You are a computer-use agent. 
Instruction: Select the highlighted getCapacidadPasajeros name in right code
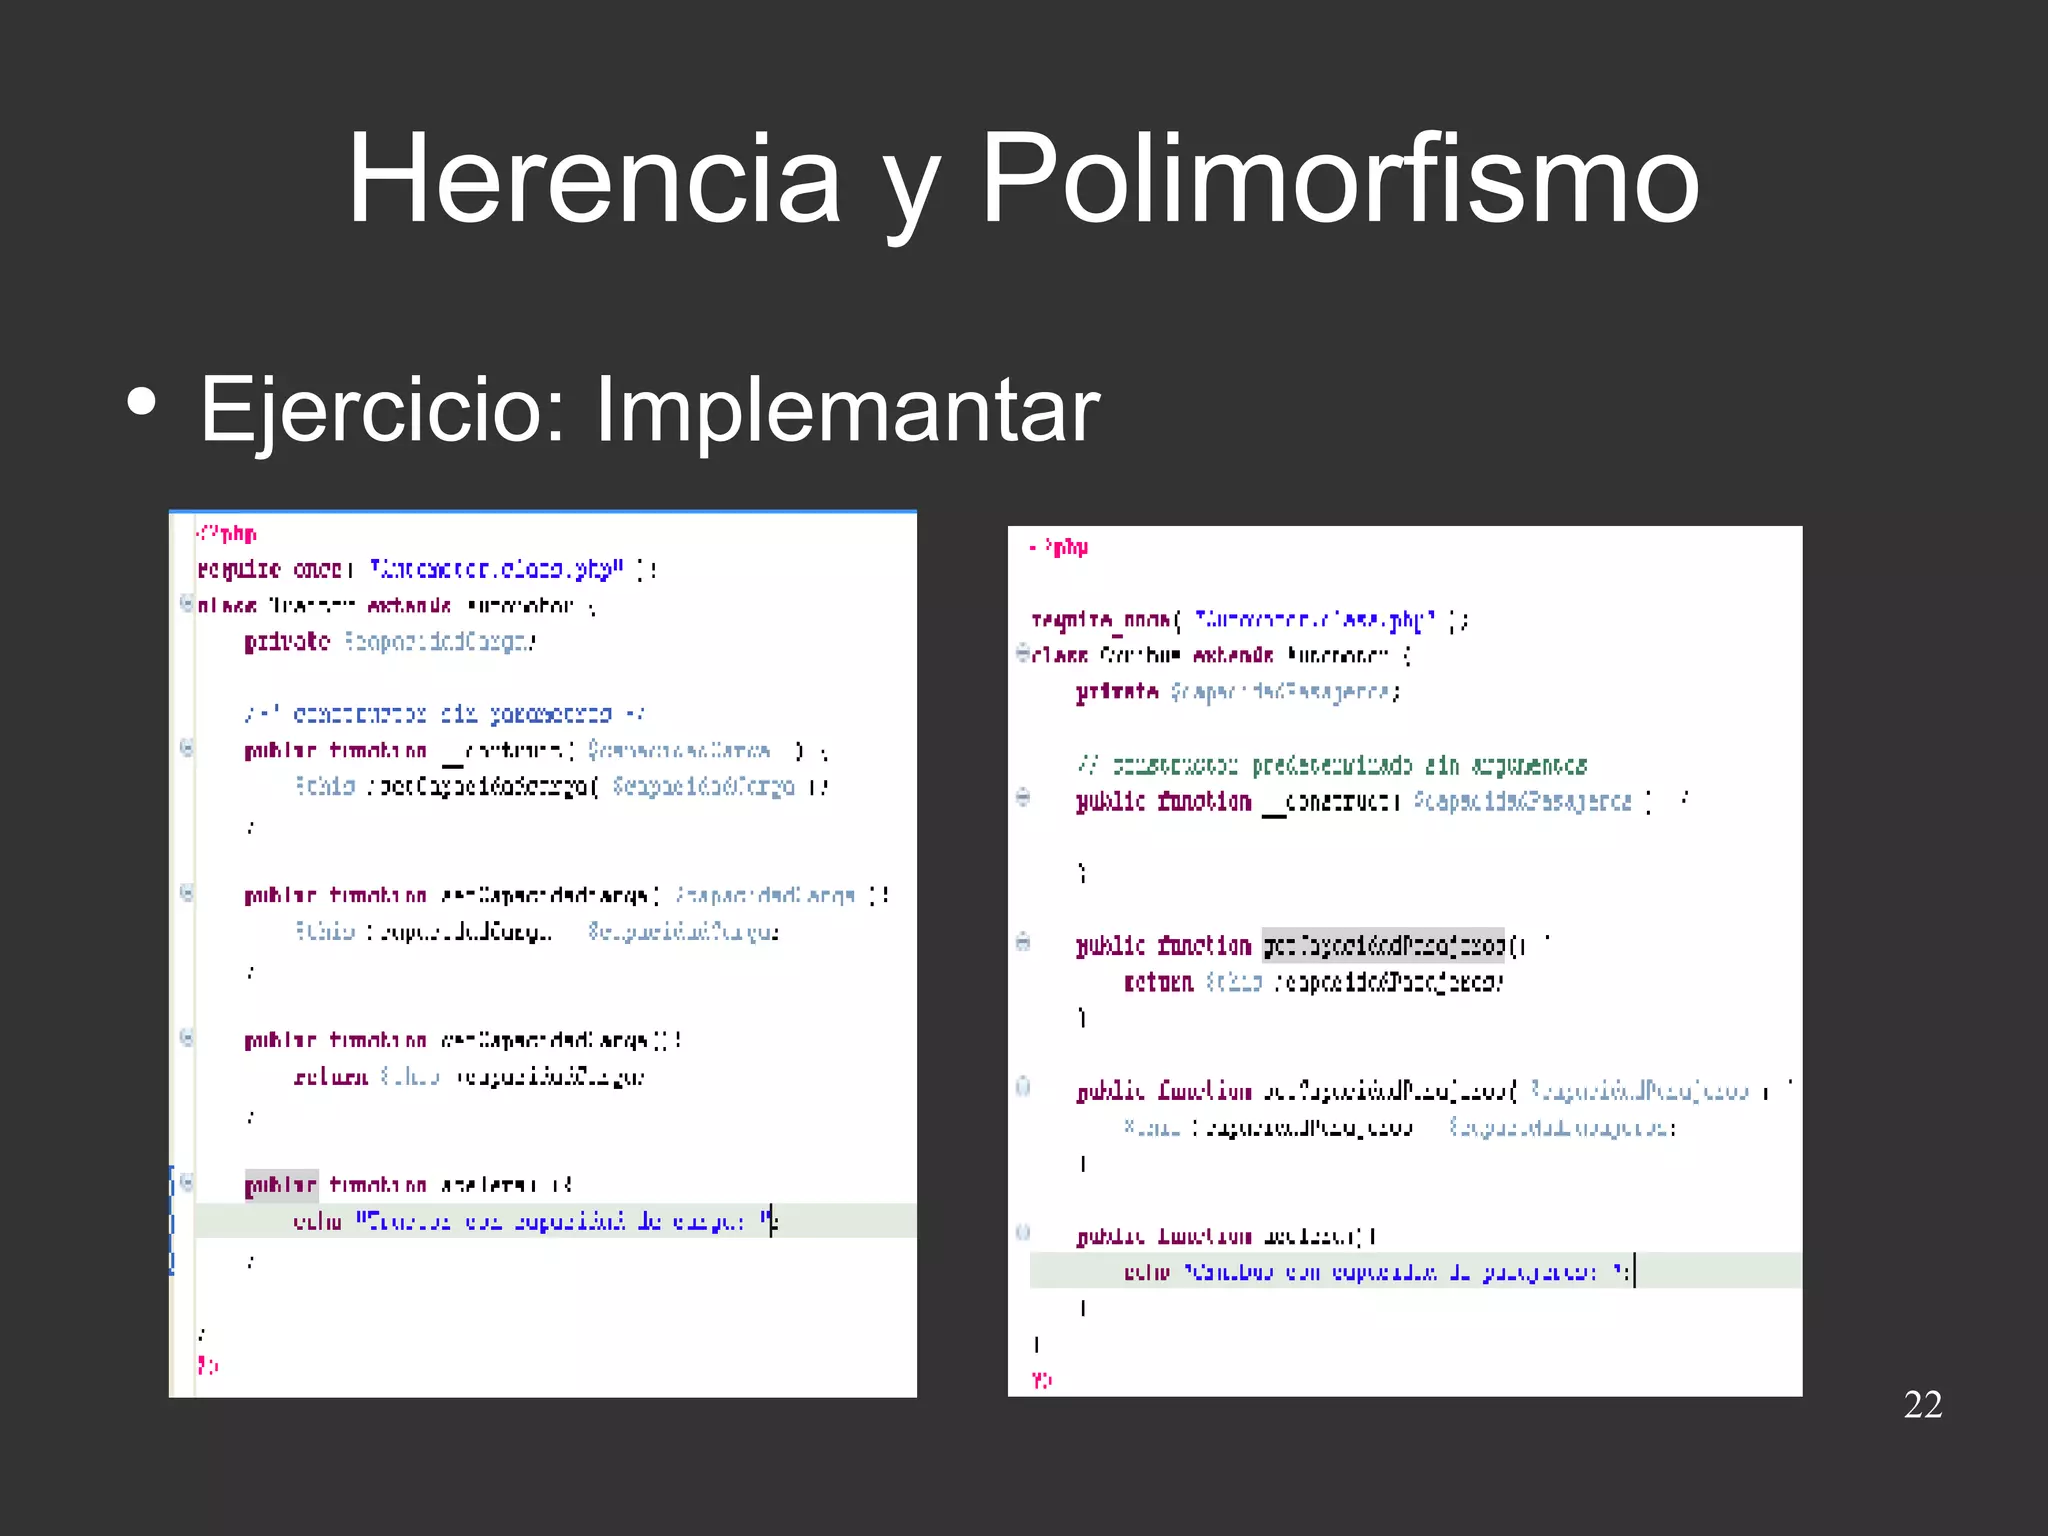[1383, 945]
